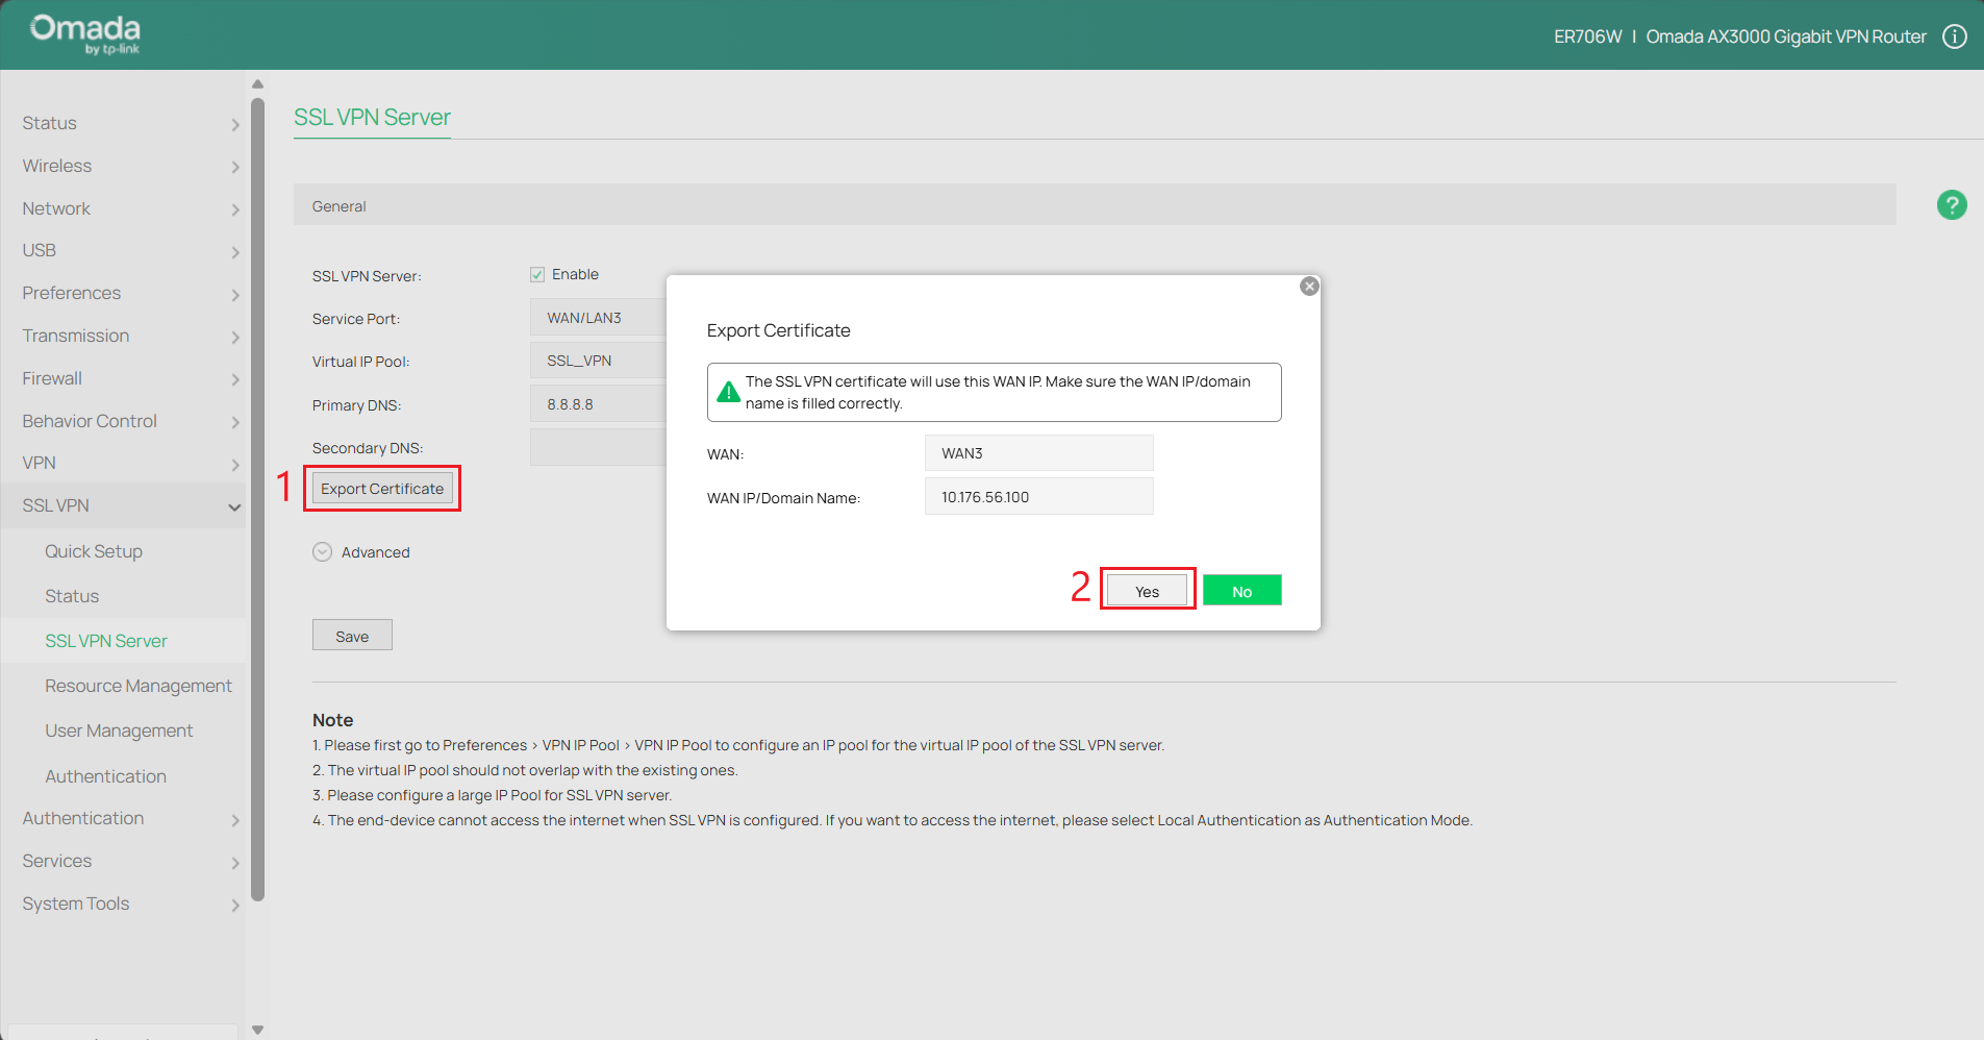Click the Service Port WAN/LAN3 field
Viewport: 1984px width, 1040px height.
pos(598,318)
